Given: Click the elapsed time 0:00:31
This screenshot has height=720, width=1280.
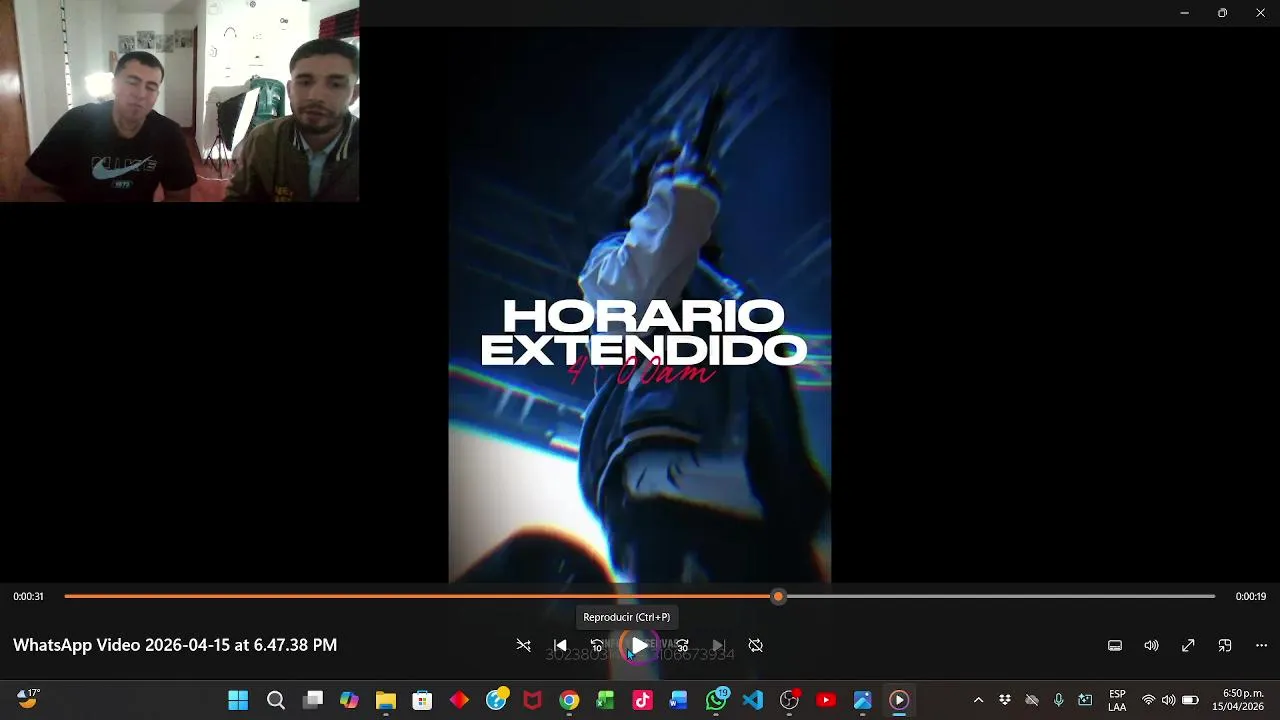Looking at the screenshot, I should (x=28, y=596).
